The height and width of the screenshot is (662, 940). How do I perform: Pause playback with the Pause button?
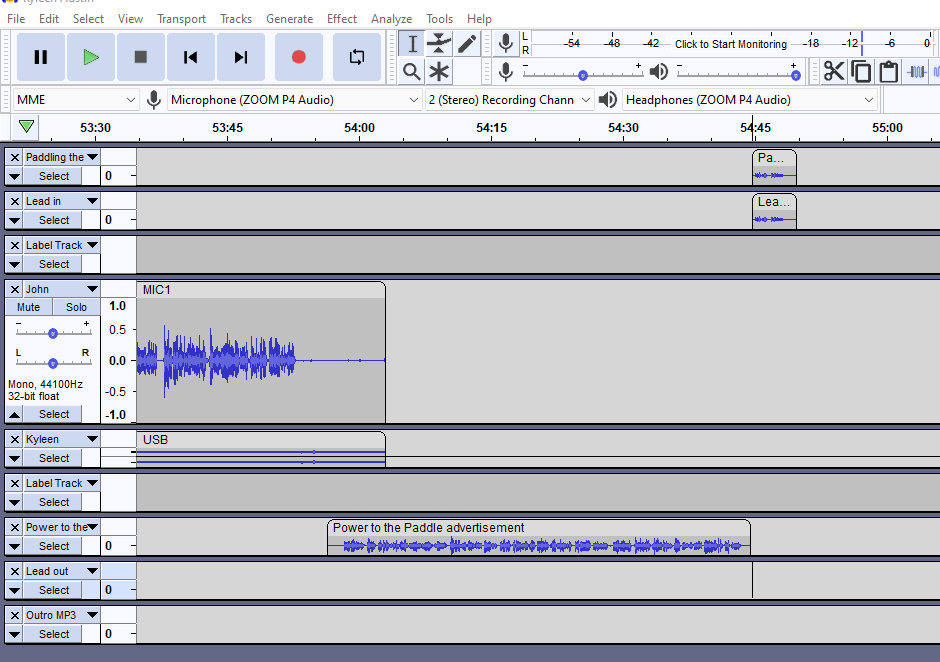41,57
